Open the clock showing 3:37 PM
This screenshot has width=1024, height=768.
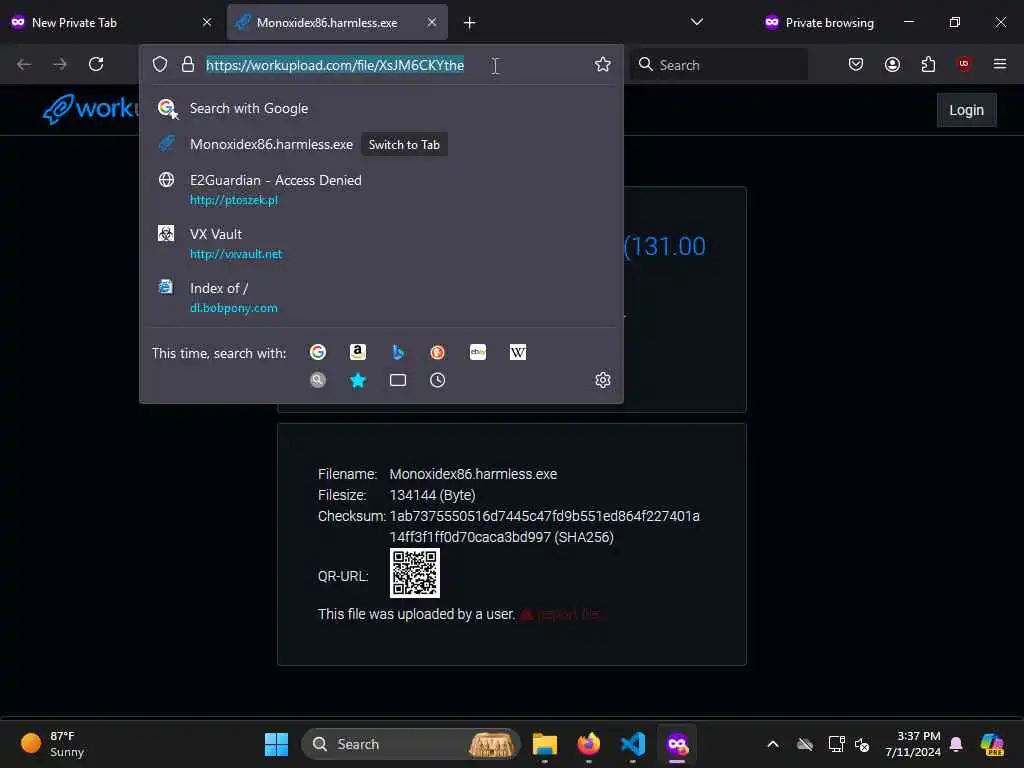[x=912, y=744]
